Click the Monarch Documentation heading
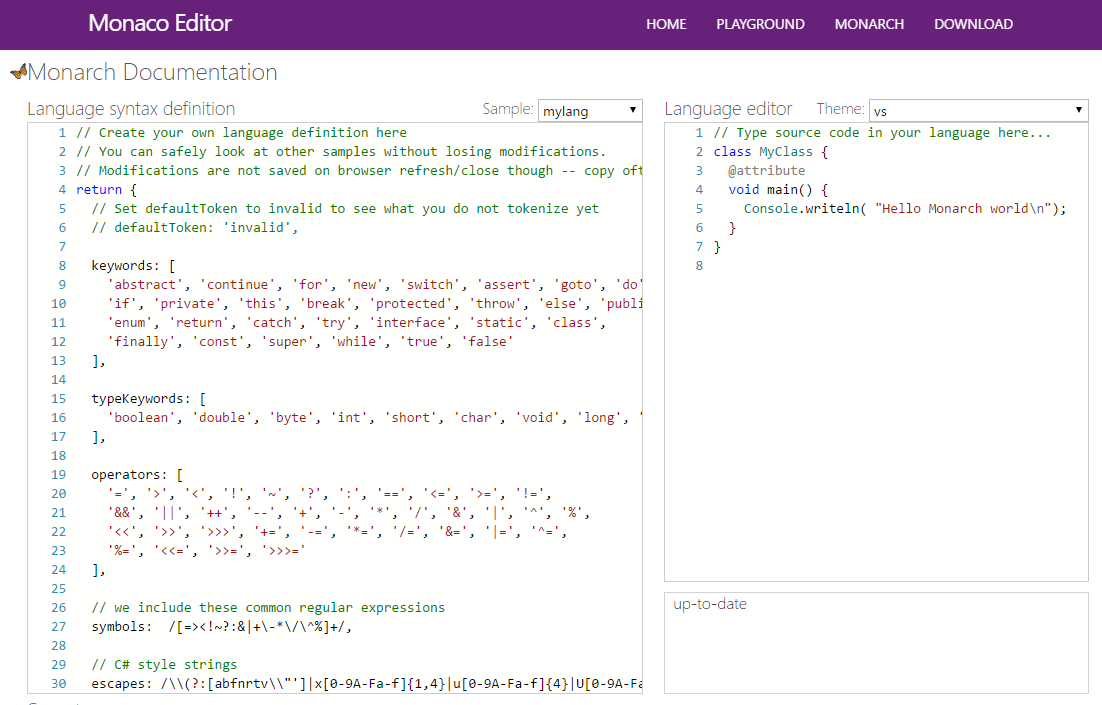Image resolution: width=1102 pixels, height=705 pixels. coord(153,72)
